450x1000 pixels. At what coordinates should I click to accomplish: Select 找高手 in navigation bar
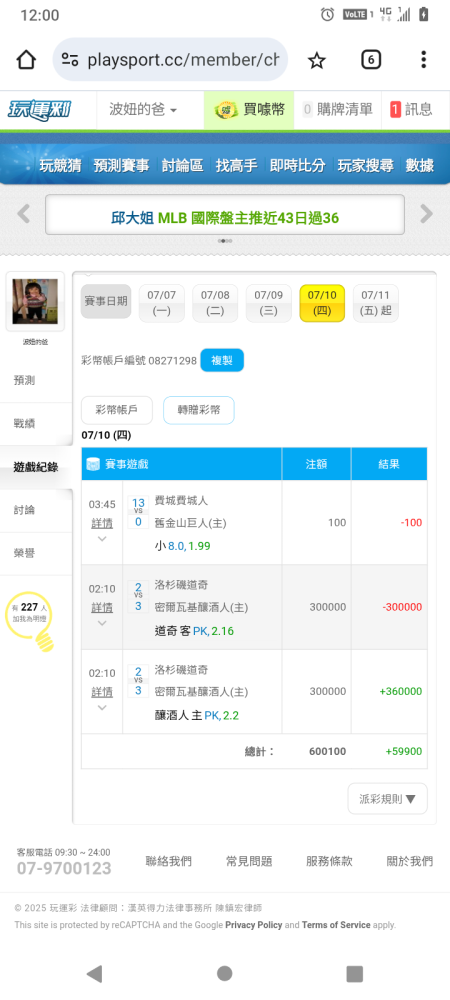(x=236, y=166)
